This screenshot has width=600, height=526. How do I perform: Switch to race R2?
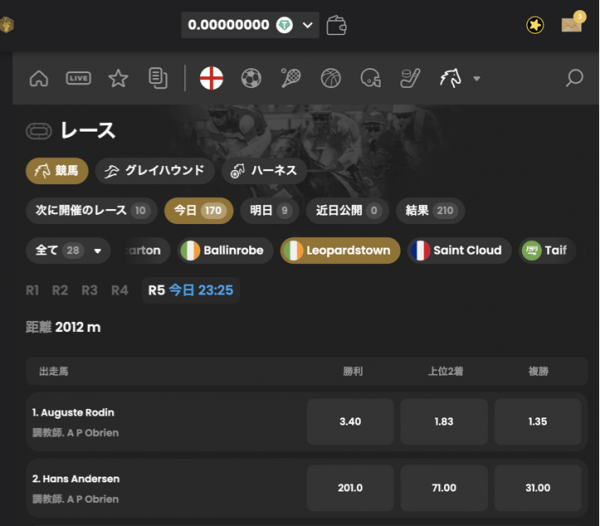(x=60, y=290)
